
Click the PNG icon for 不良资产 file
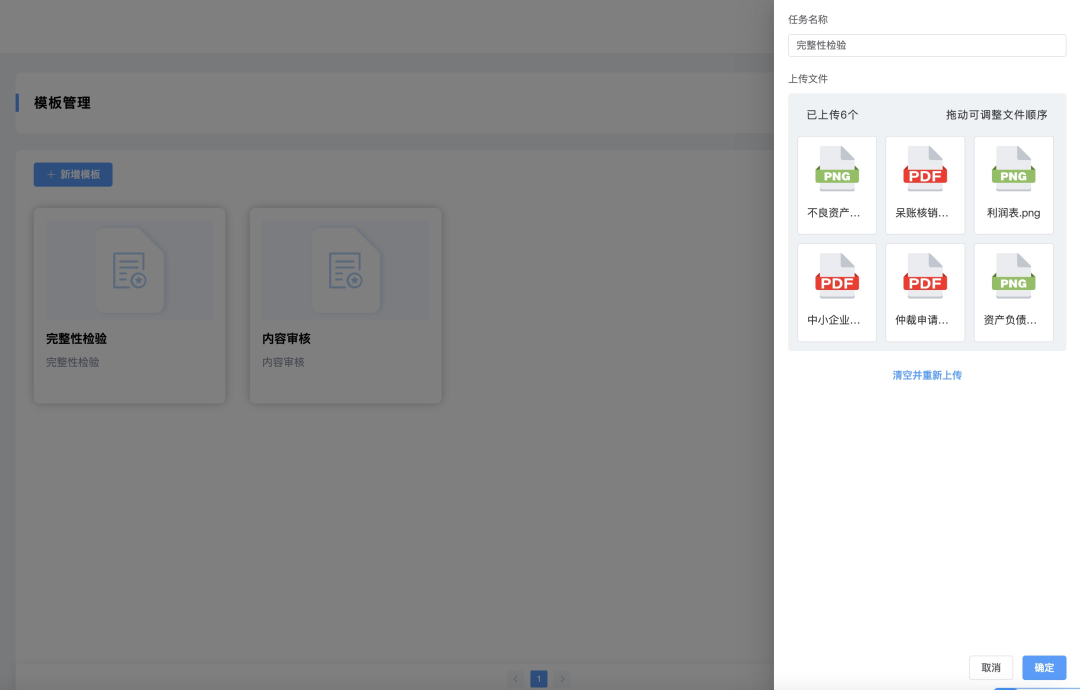(x=837, y=169)
